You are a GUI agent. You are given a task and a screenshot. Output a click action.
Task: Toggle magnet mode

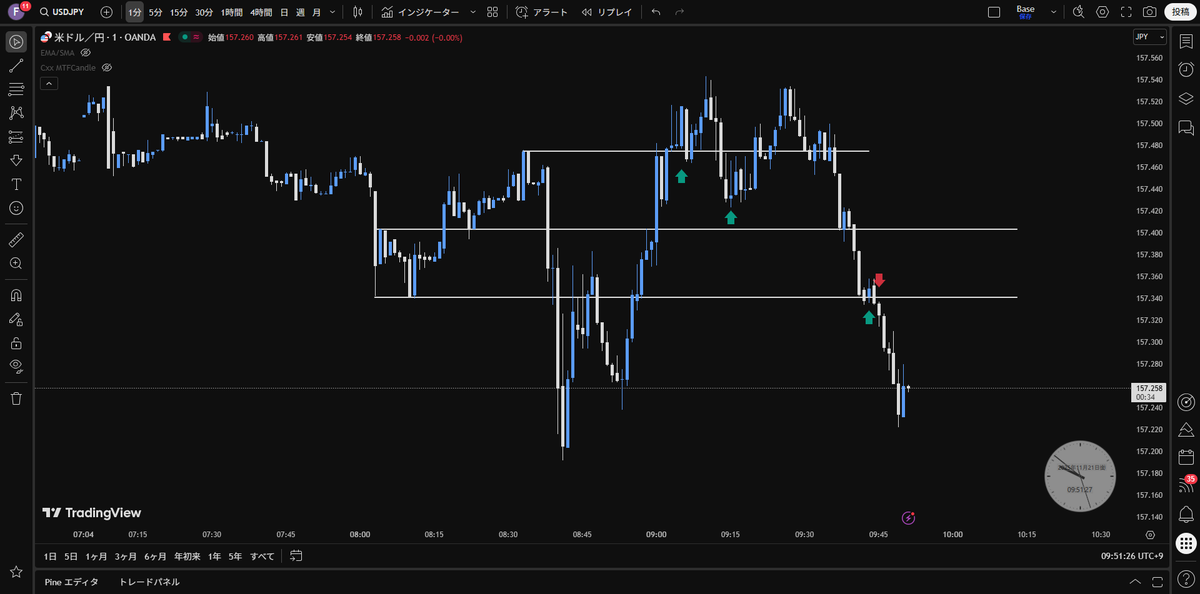(16, 296)
